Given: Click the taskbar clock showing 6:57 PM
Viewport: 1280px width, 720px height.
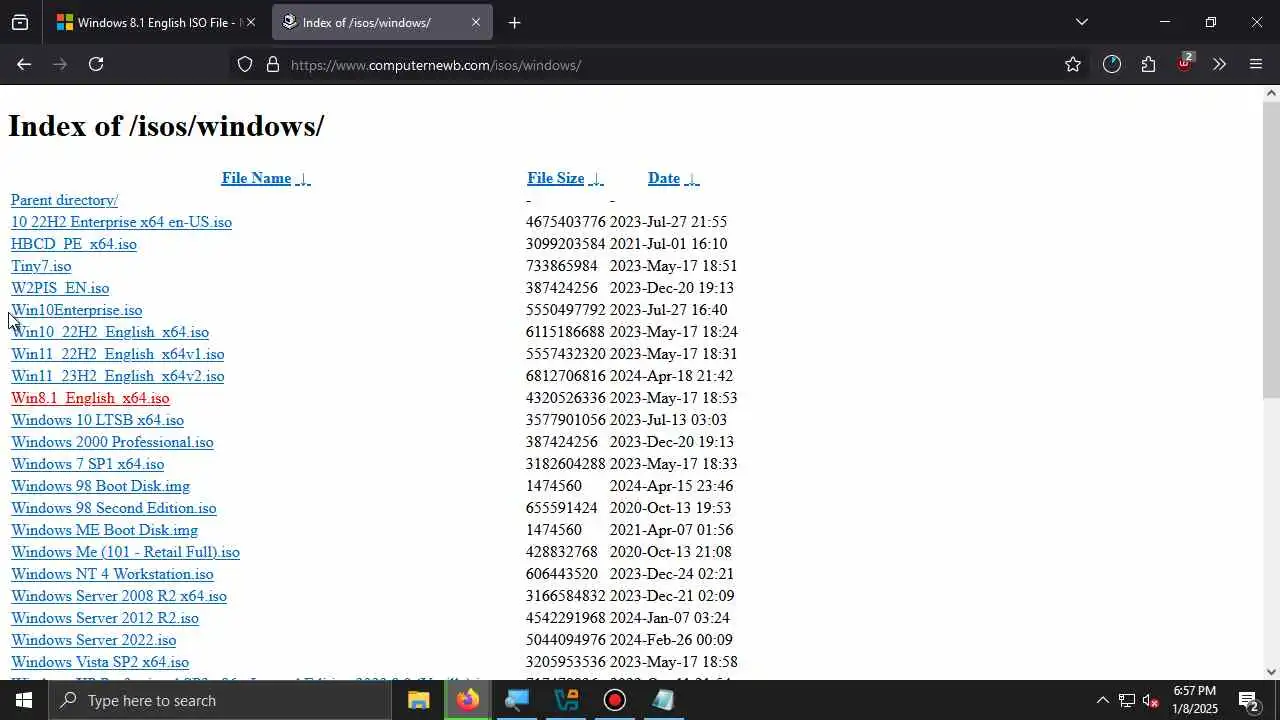Looking at the screenshot, I should 1195,700.
